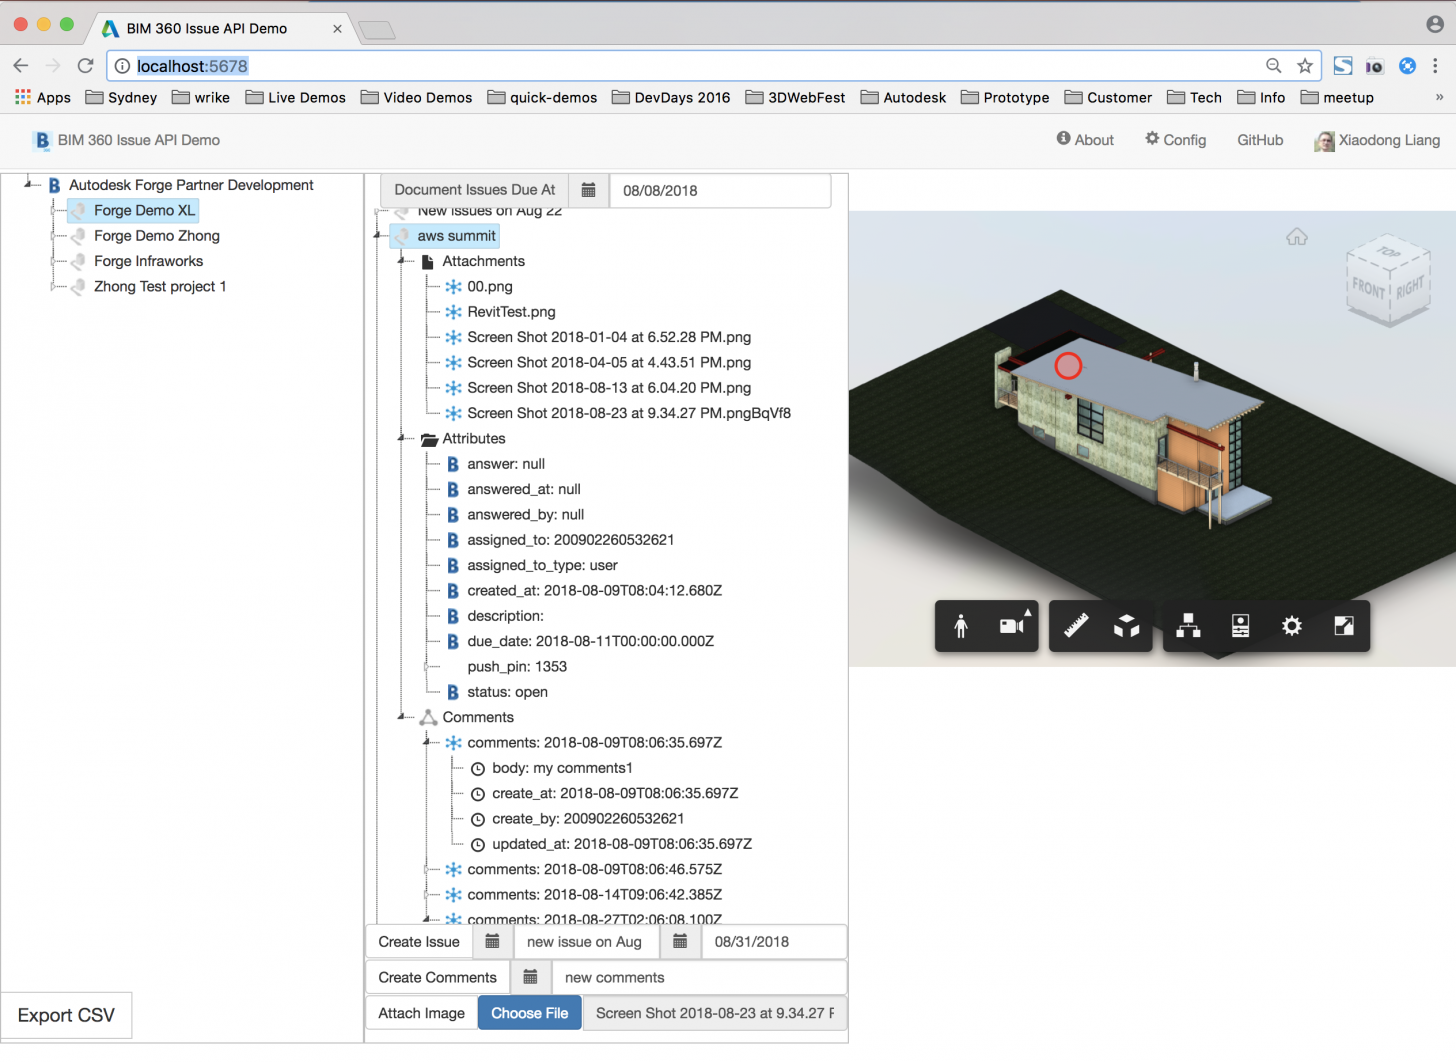Viewport: 1456px width, 1062px height.
Task: Click the blue Choose File button
Action: 530,1013
